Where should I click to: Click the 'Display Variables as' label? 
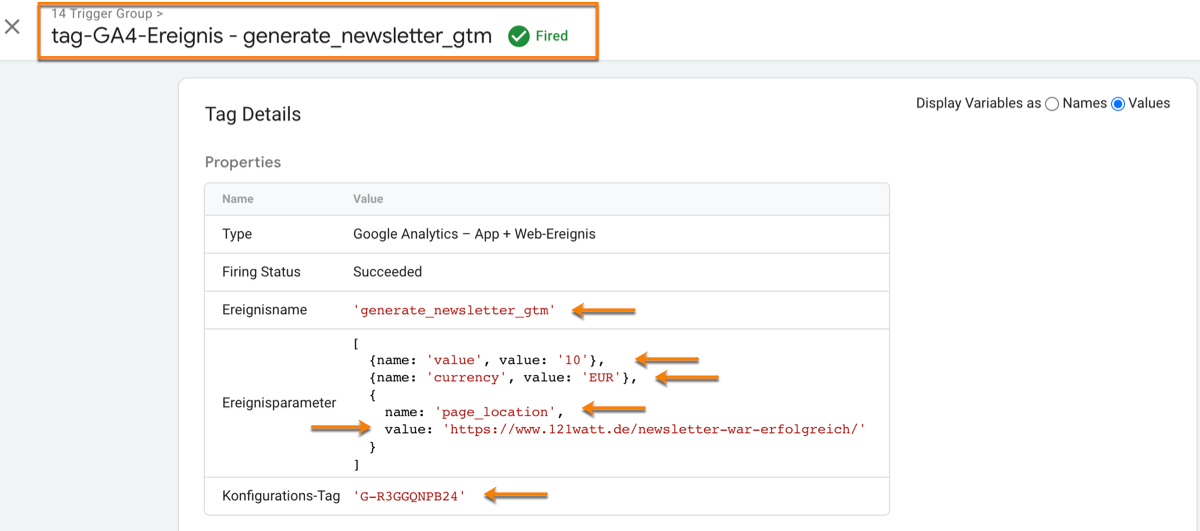[978, 103]
